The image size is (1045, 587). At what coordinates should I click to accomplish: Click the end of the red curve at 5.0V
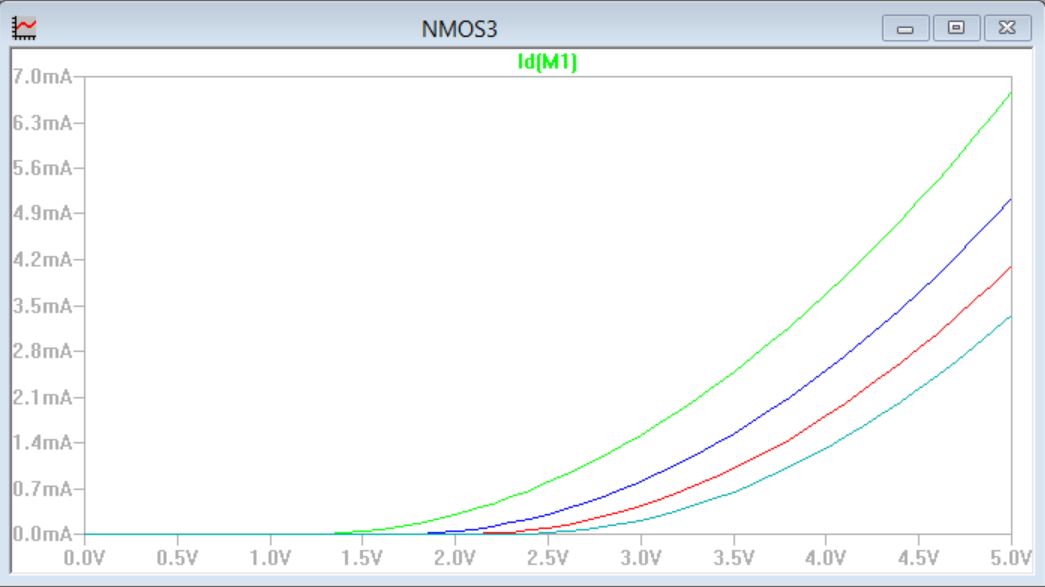click(1010, 268)
